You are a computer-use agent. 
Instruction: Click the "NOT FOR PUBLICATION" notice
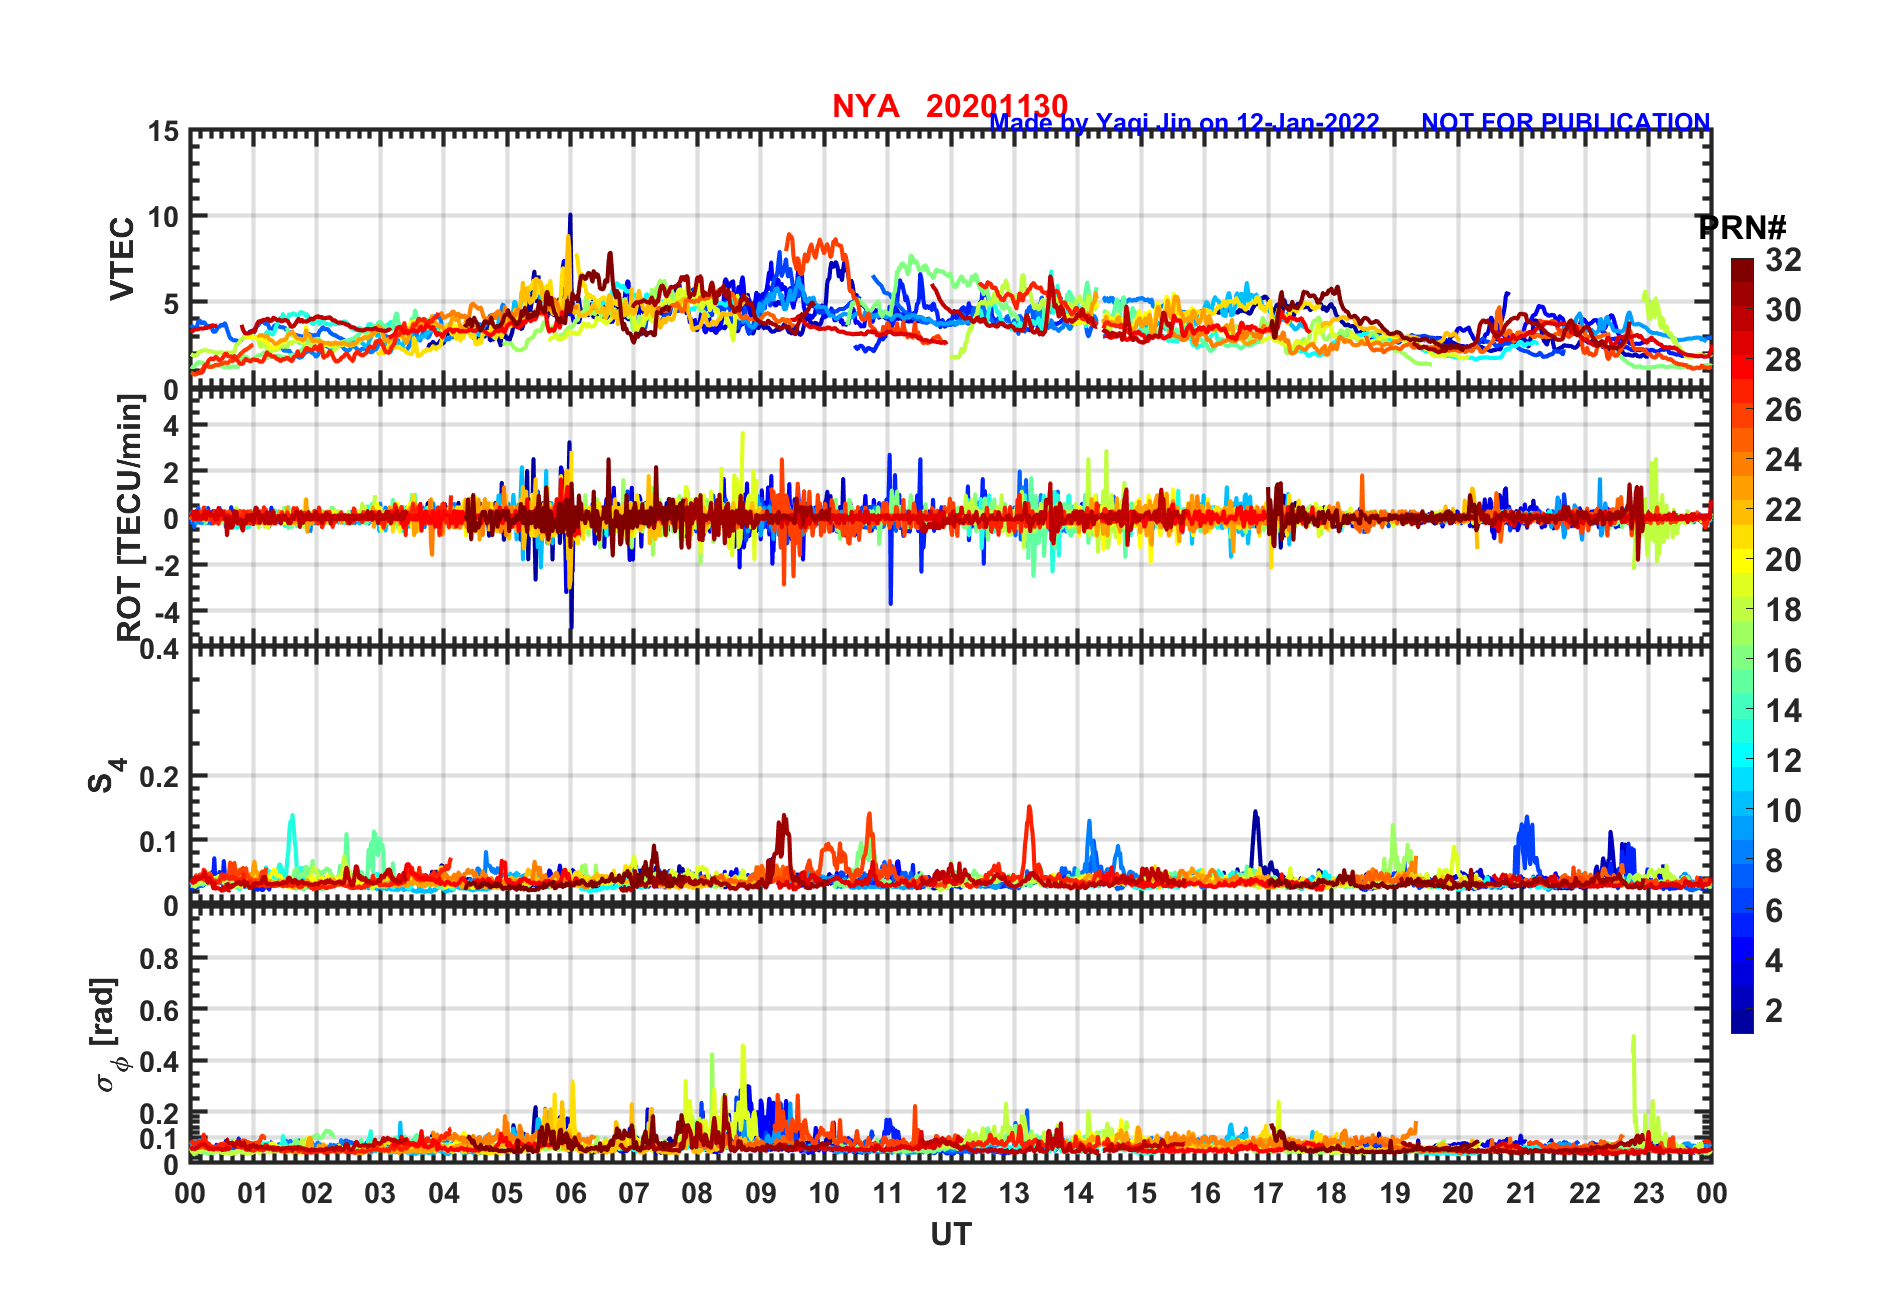[1566, 122]
